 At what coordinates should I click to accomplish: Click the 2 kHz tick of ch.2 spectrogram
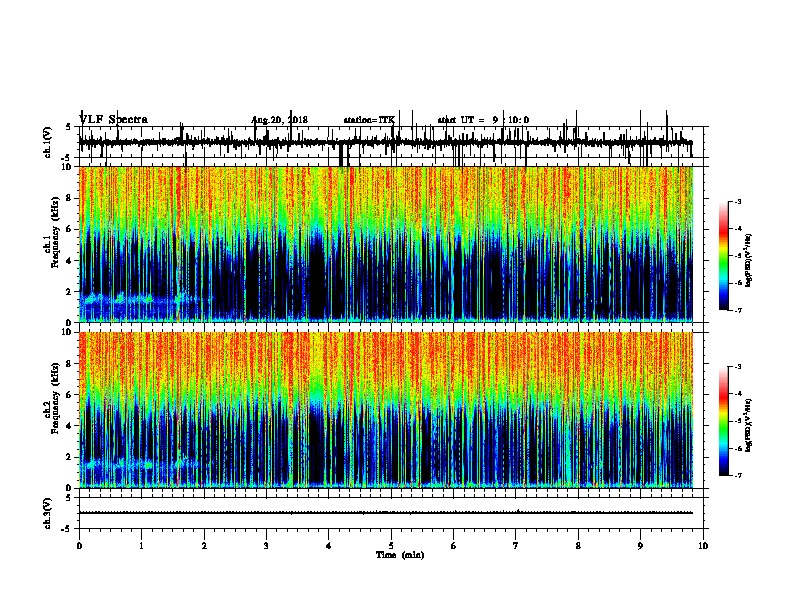click(x=70, y=457)
